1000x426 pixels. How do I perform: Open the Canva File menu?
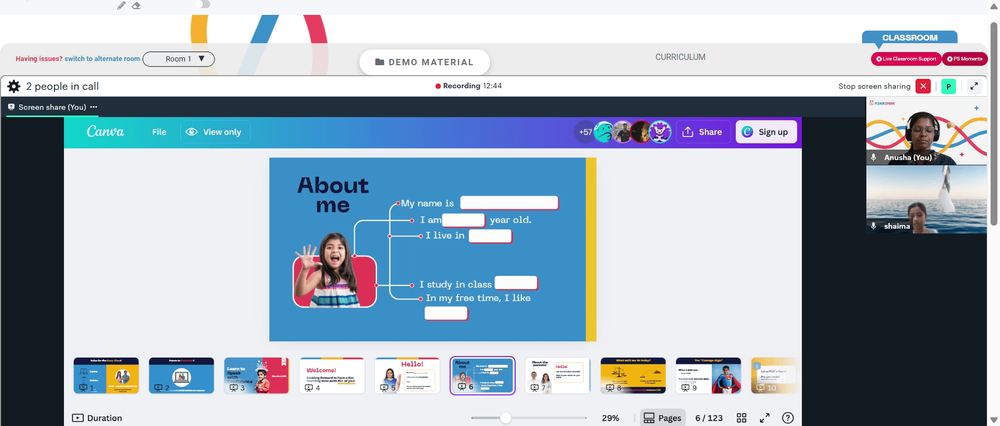pyautogui.click(x=159, y=132)
